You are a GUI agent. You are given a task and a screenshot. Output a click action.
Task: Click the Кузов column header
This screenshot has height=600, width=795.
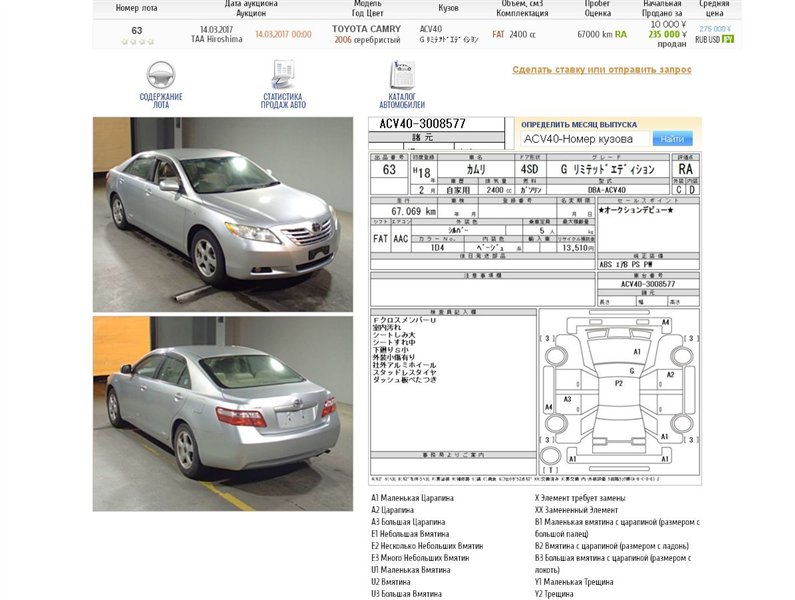tap(448, 8)
